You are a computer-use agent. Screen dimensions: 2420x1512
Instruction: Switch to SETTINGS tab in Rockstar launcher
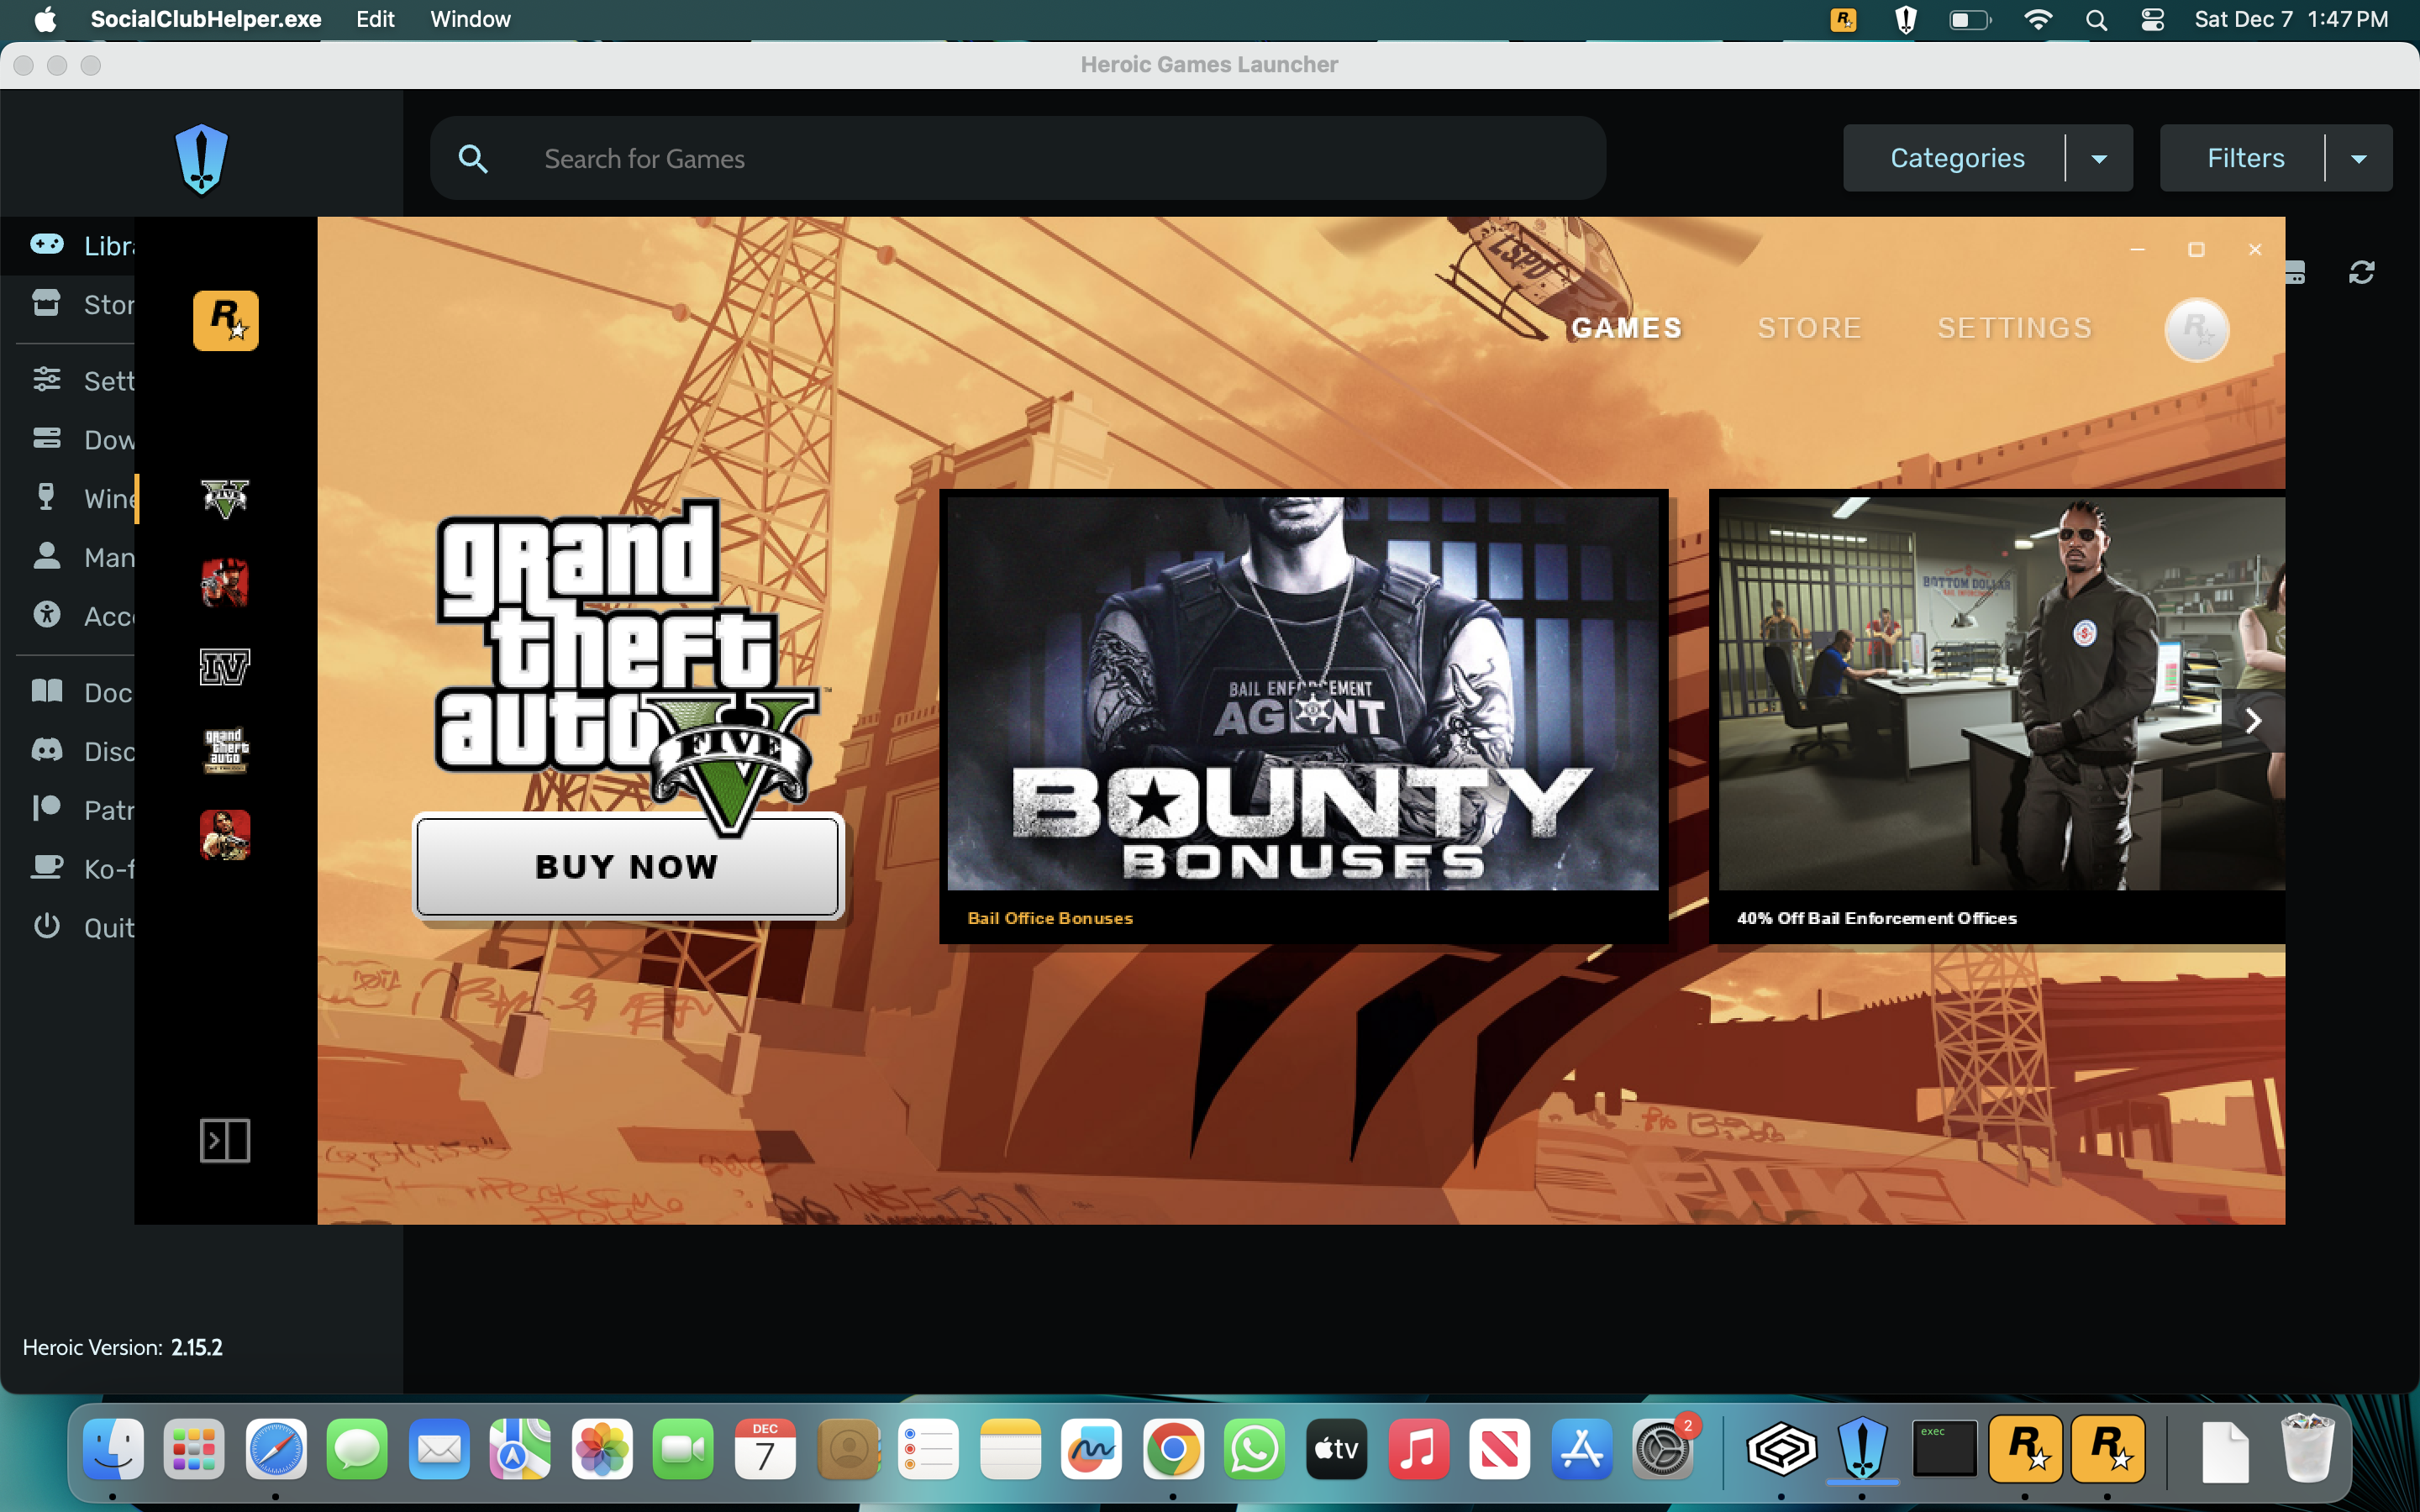[2014, 328]
